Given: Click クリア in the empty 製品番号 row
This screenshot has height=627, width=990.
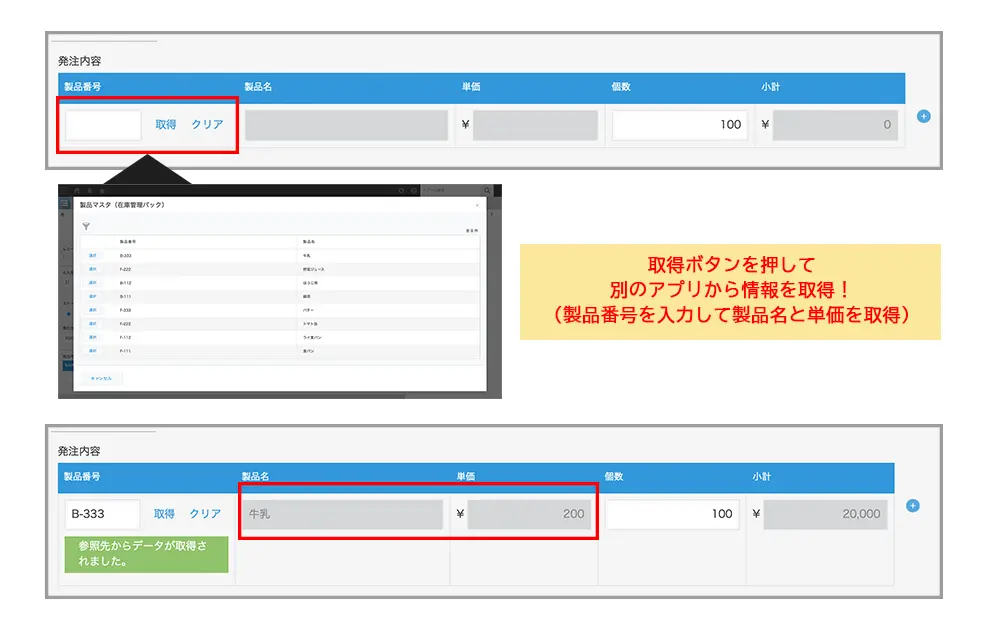Looking at the screenshot, I should coord(207,125).
